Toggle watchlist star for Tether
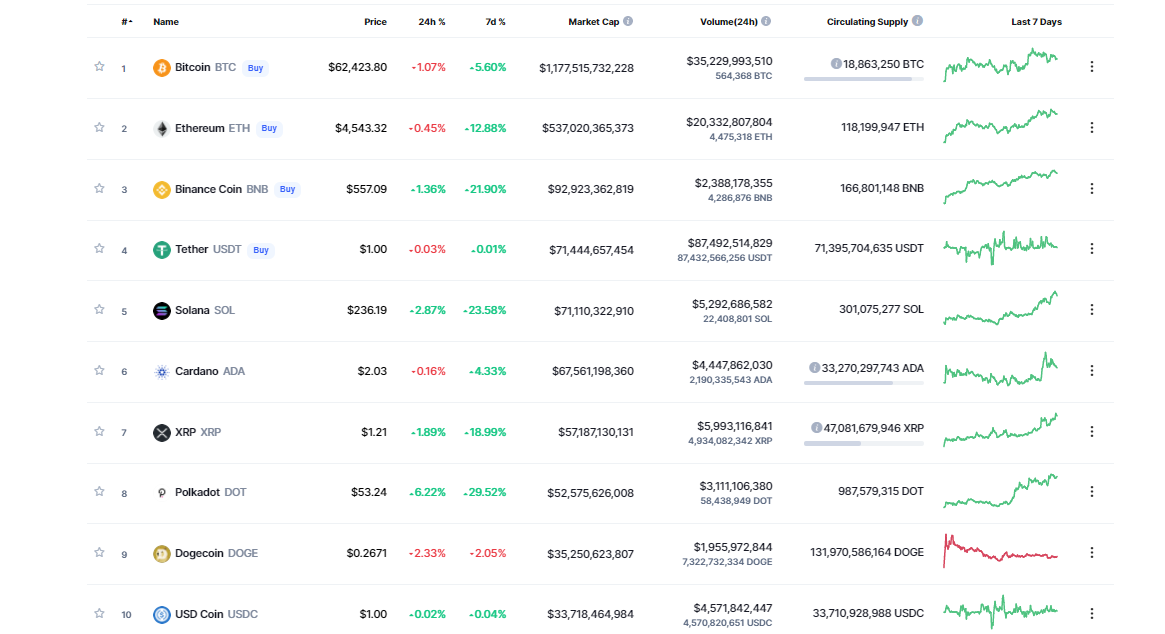The width and height of the screenshot is (1165, 634). tap(99, 248)
